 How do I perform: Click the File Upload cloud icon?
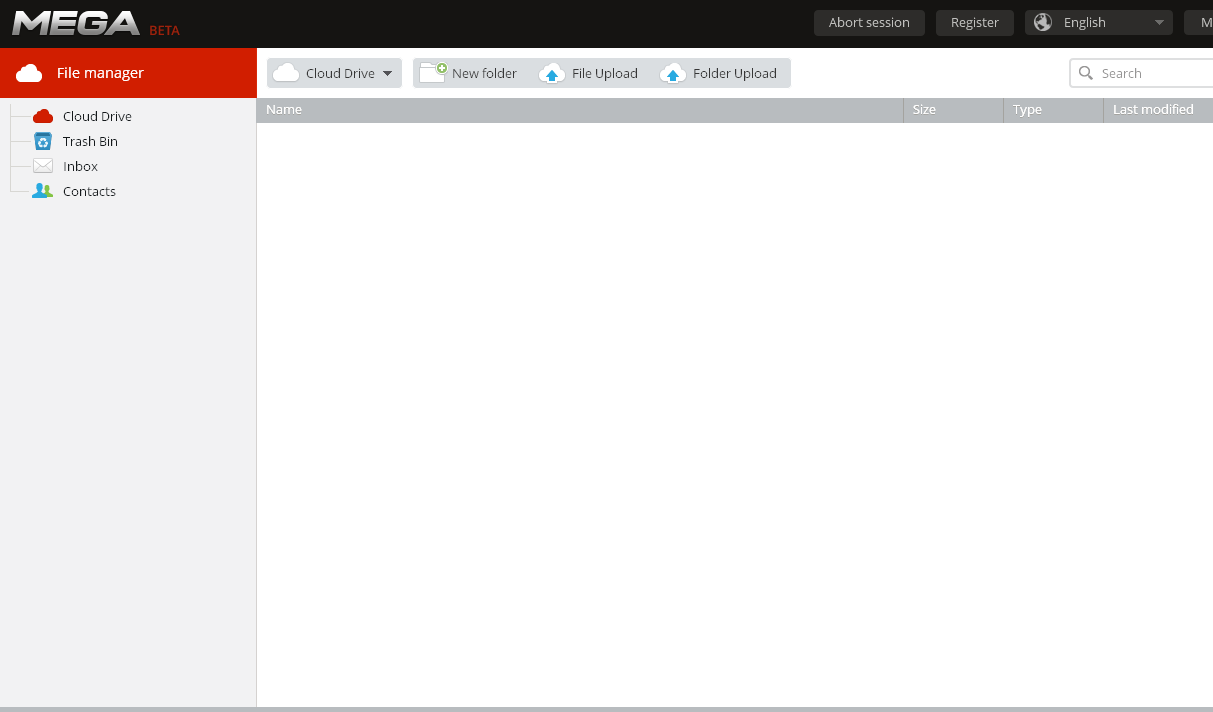(552, 73)
